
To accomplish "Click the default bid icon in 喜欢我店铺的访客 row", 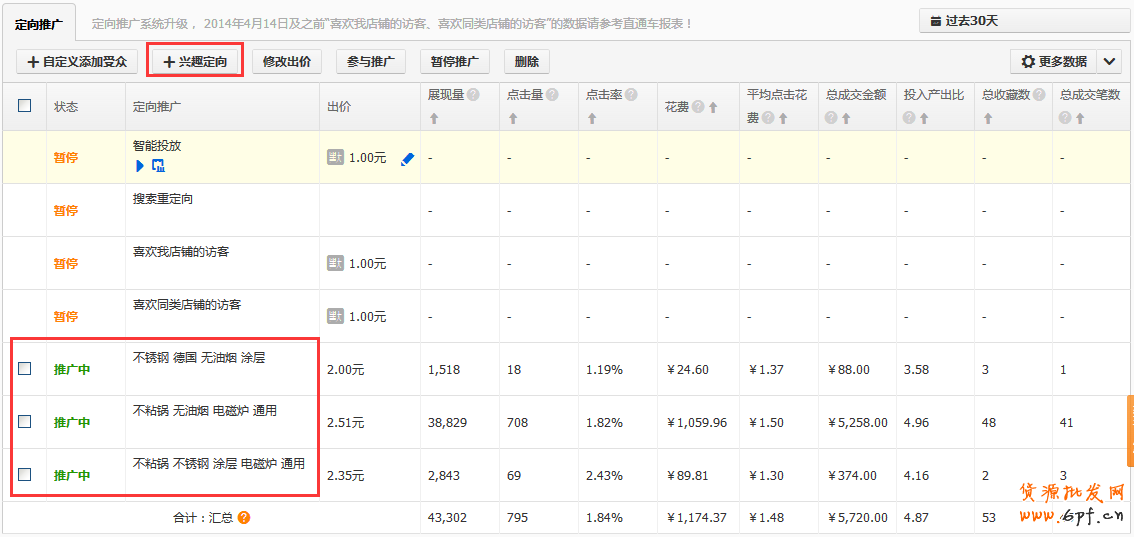I will click(x=336, y=263).
